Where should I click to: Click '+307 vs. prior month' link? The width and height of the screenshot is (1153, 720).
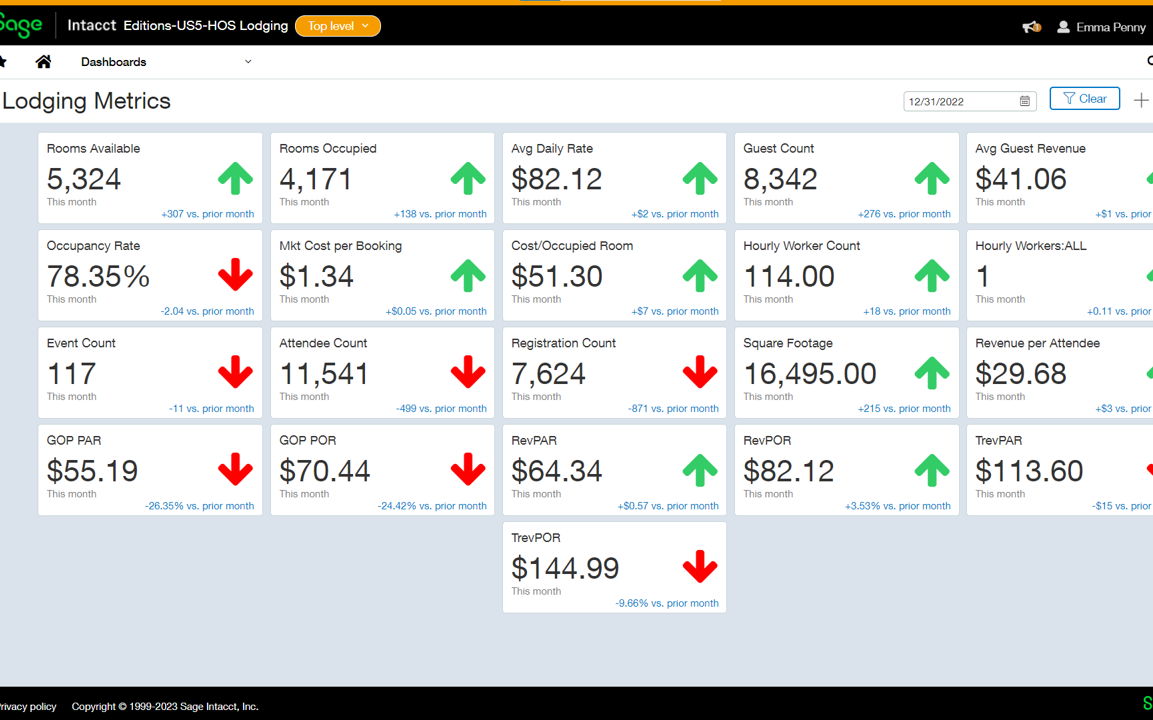208,214
